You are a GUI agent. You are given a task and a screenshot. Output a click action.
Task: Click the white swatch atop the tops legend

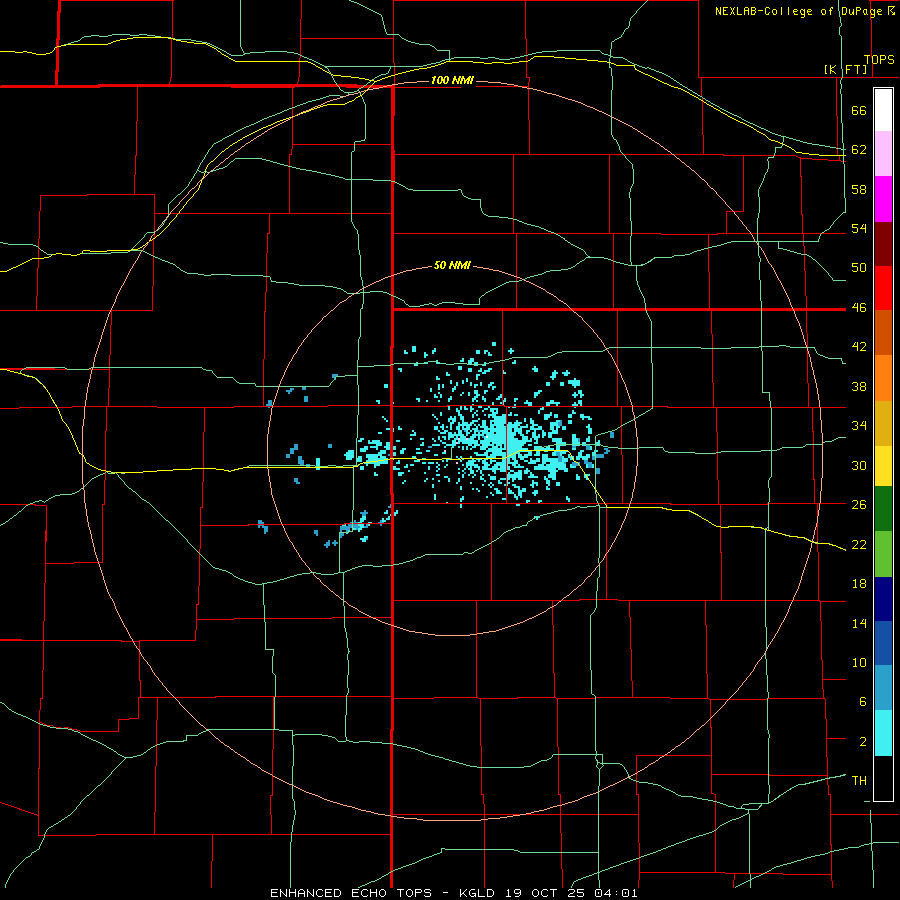[x=883, y=110]
